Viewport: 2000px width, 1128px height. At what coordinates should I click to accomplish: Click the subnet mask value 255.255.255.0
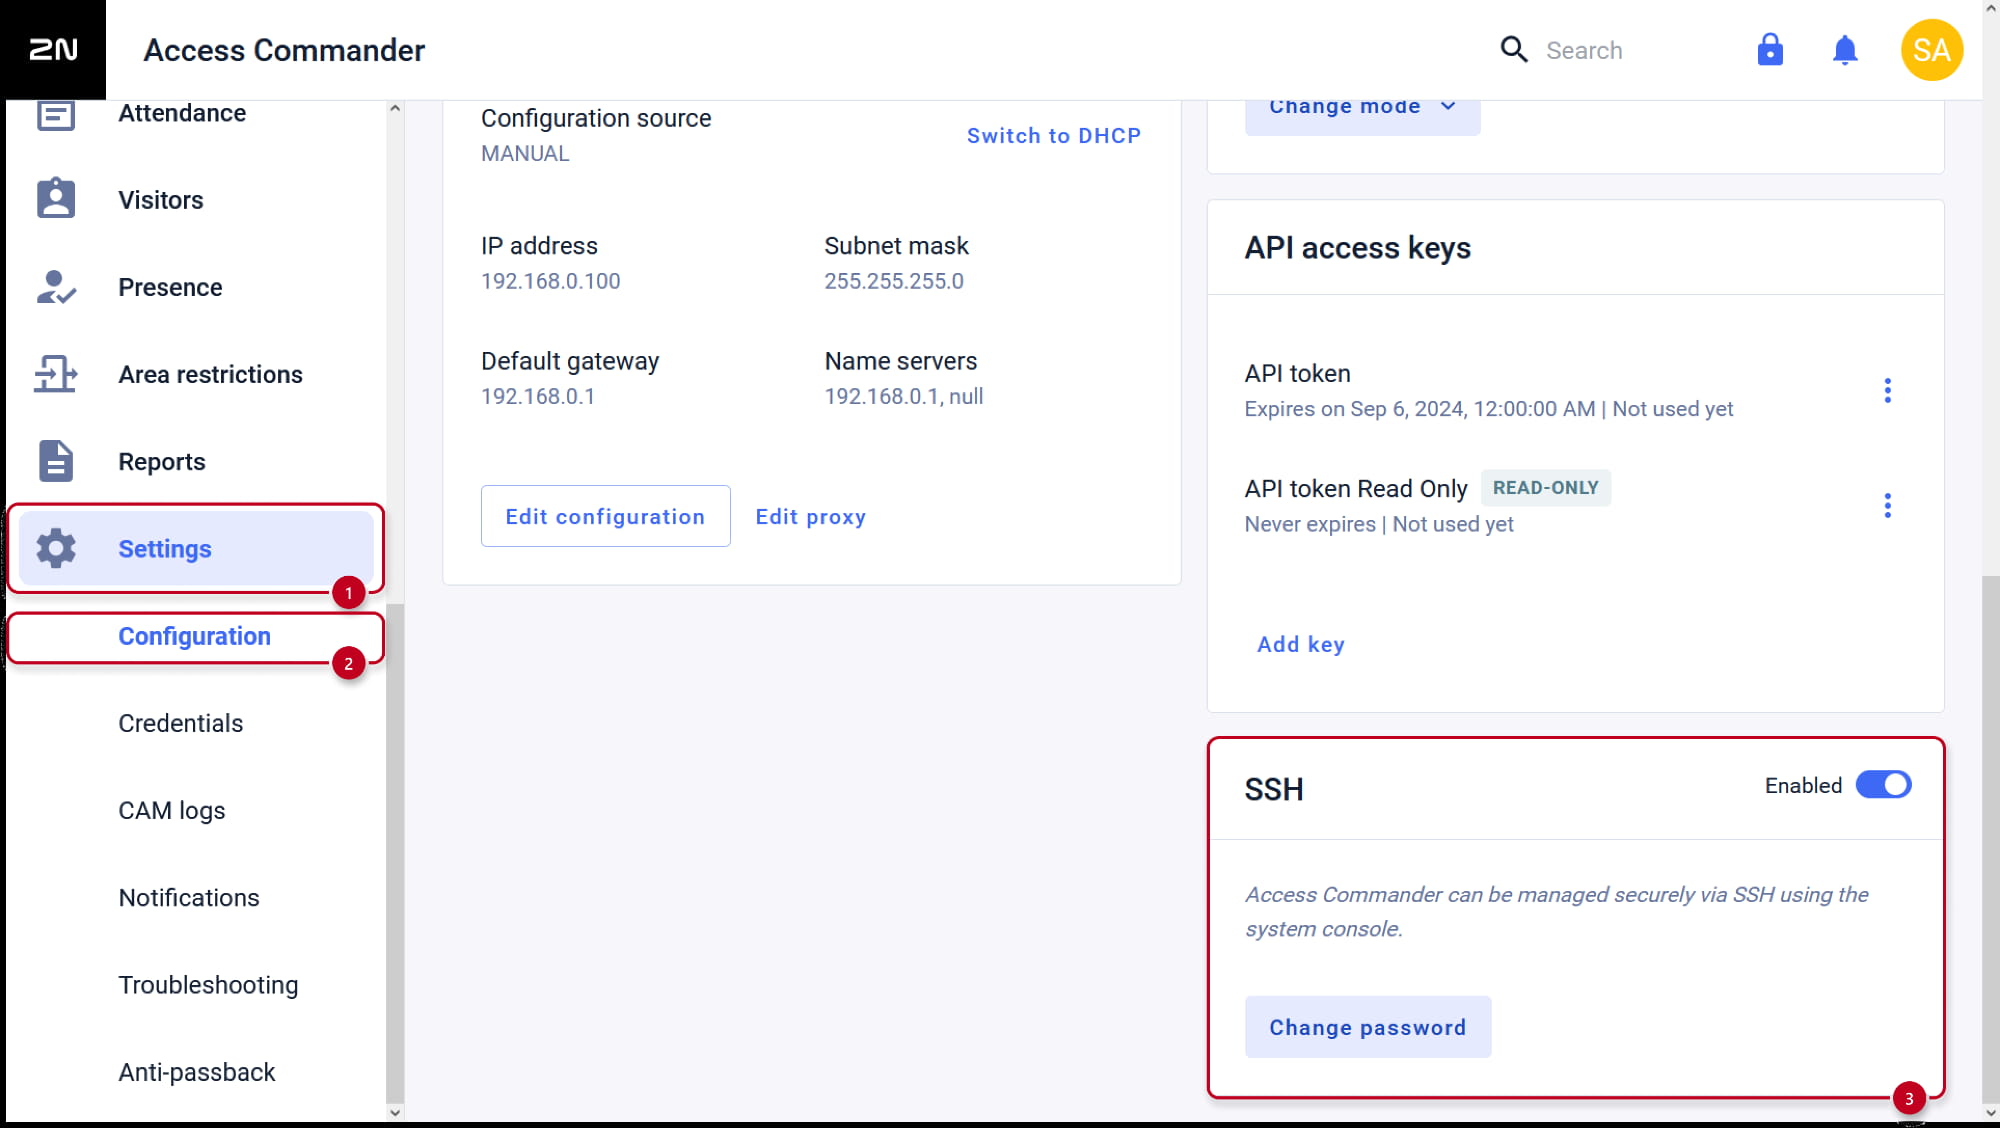[x=894, y=281]
